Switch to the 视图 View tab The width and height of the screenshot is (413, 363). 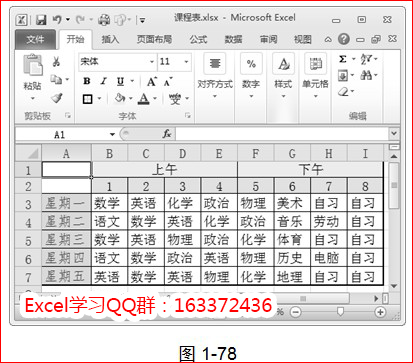click(x=303, y=40)
